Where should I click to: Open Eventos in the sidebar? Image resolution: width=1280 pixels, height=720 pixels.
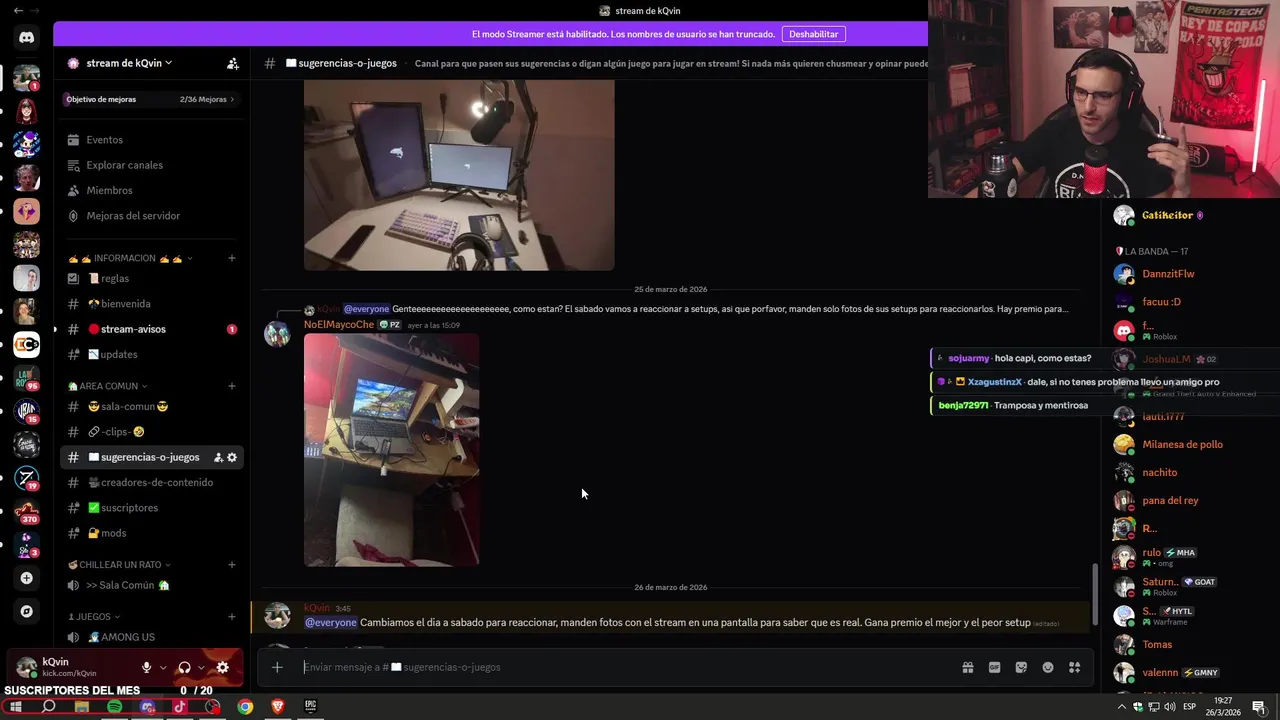151,140
